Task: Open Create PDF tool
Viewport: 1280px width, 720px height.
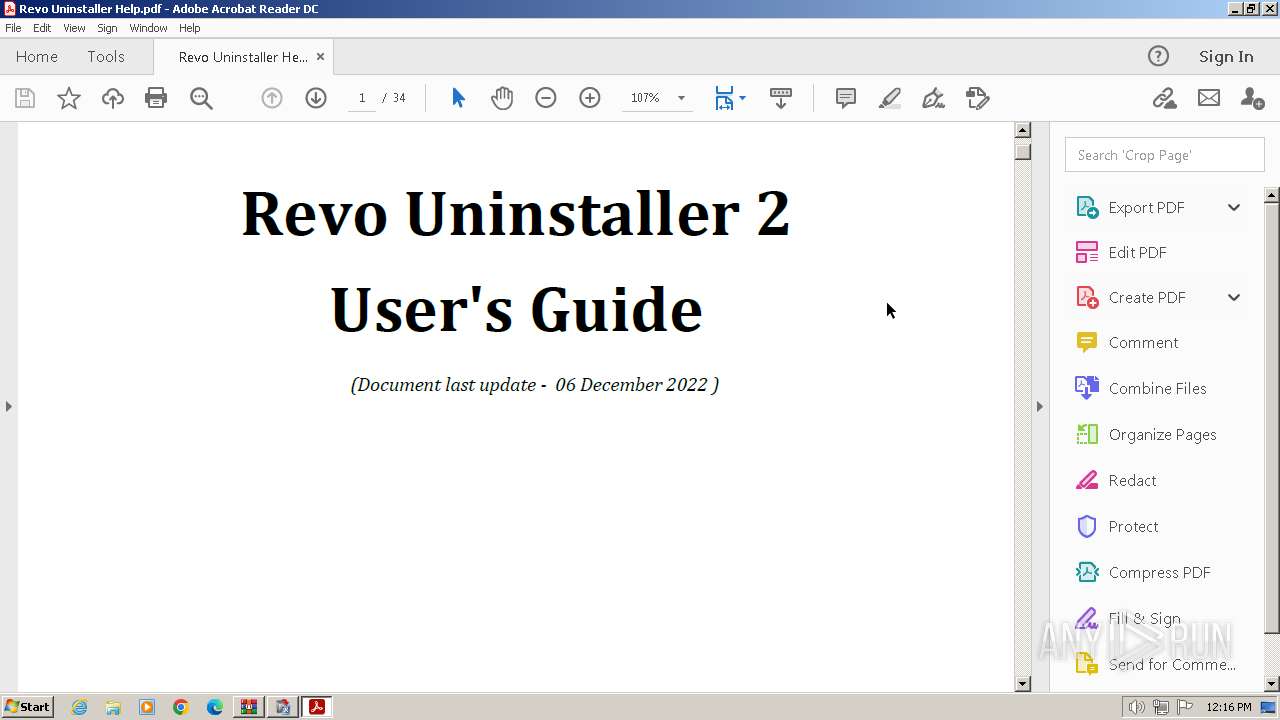Action: pyautogui.click(x=1147, y=297)
